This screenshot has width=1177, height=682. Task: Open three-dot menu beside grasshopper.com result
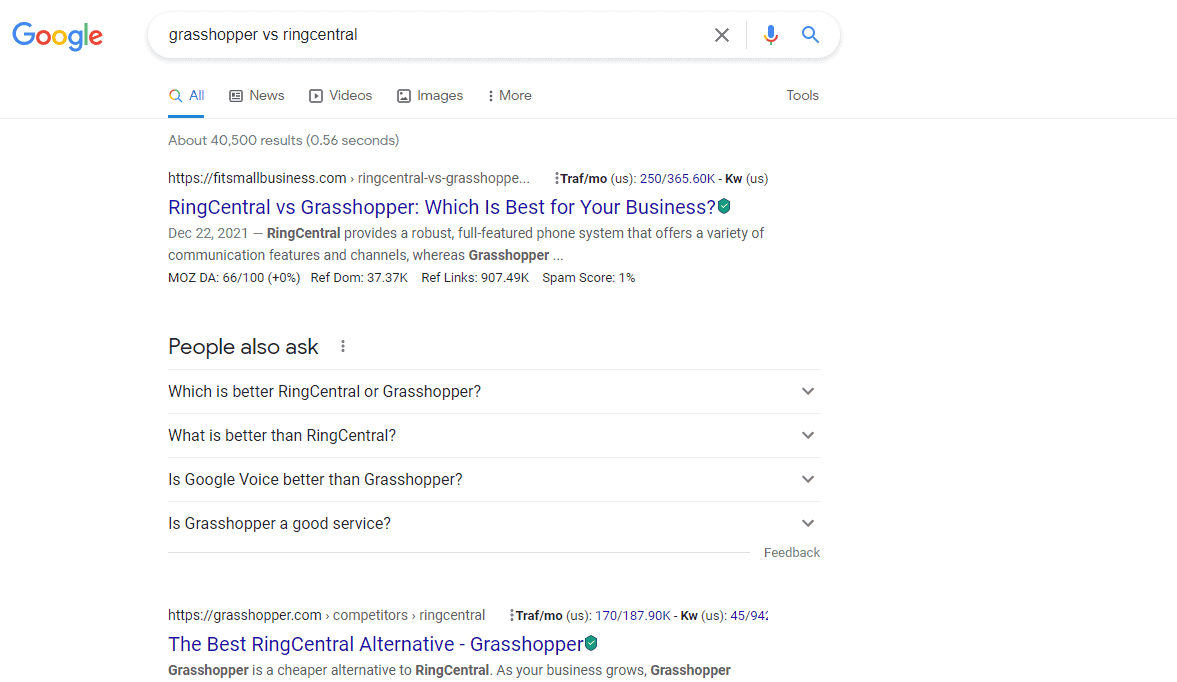click(x=512, y=615)
